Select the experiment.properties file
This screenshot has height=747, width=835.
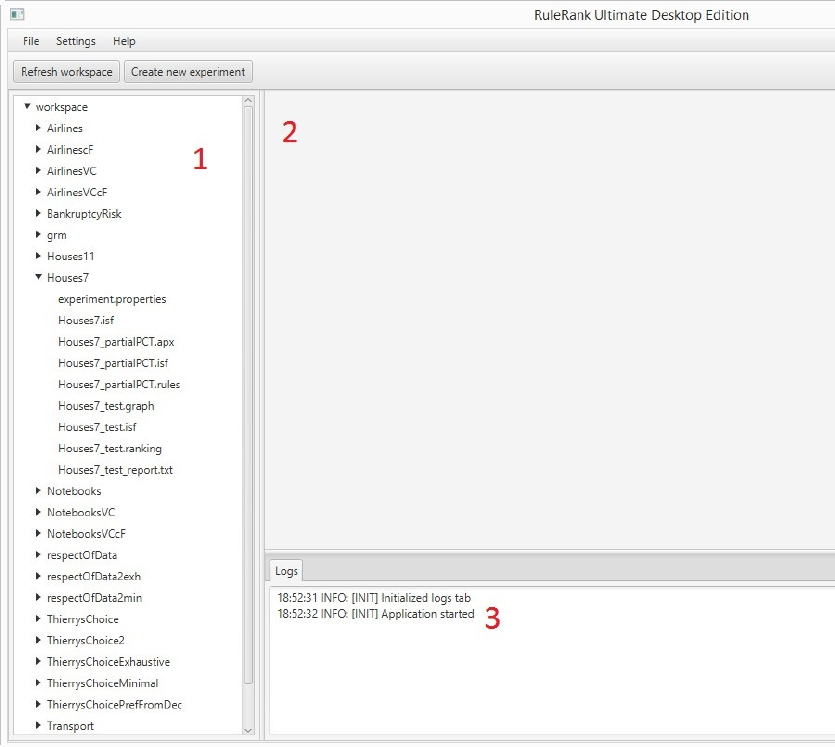pyautogui.click(x=112, y=299)
